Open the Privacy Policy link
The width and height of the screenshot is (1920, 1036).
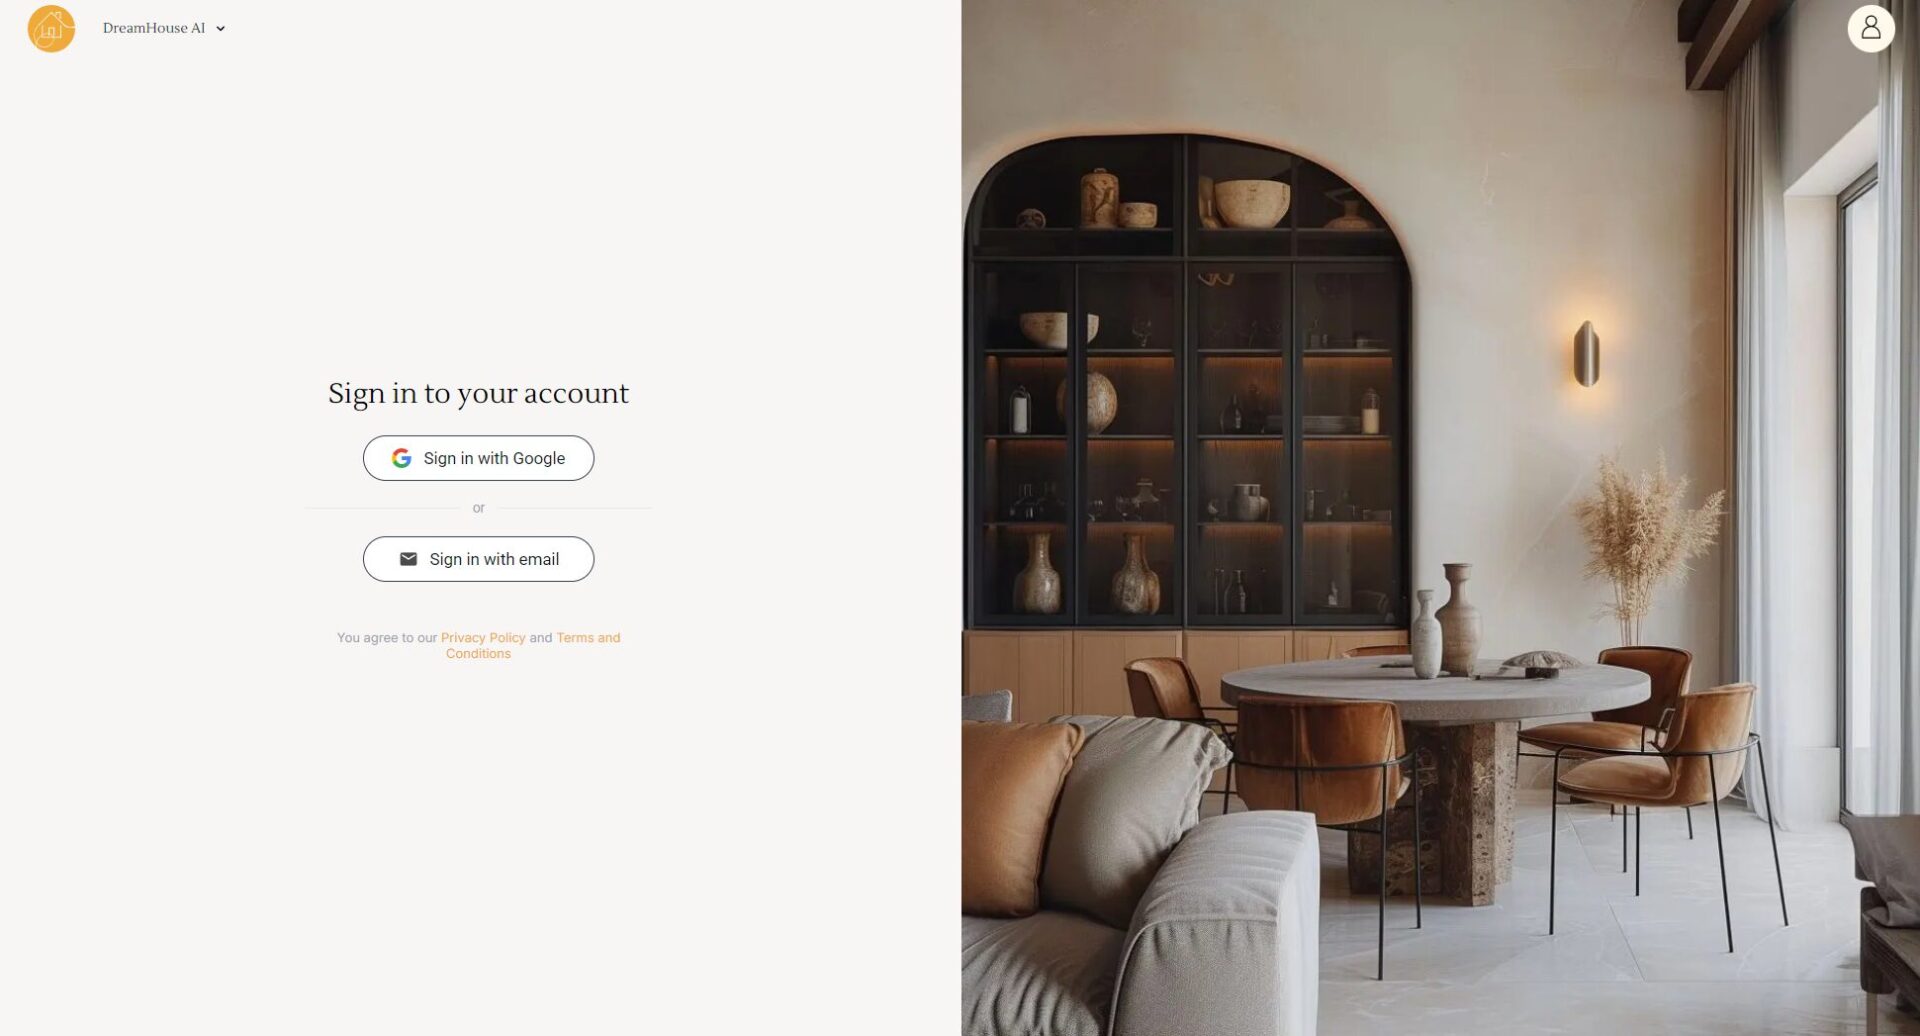[483, 637]
